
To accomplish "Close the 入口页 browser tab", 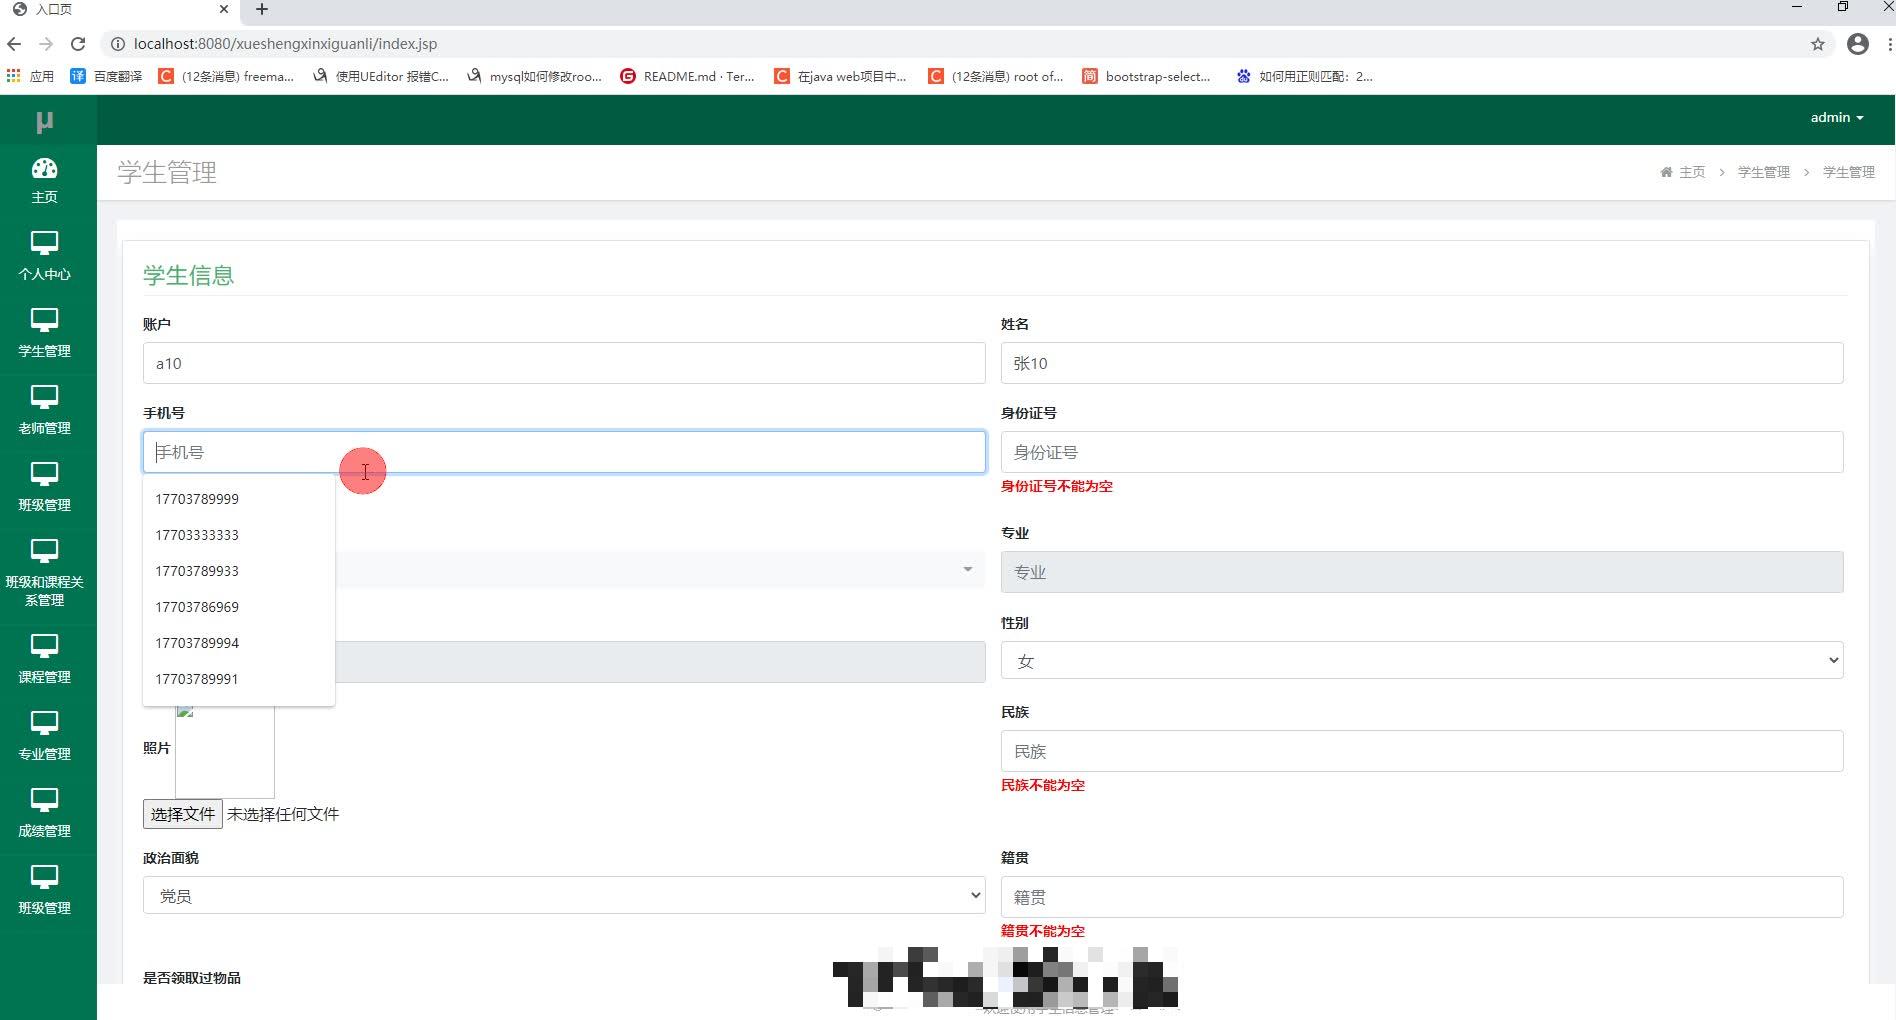I will click(x=223, y=9).
